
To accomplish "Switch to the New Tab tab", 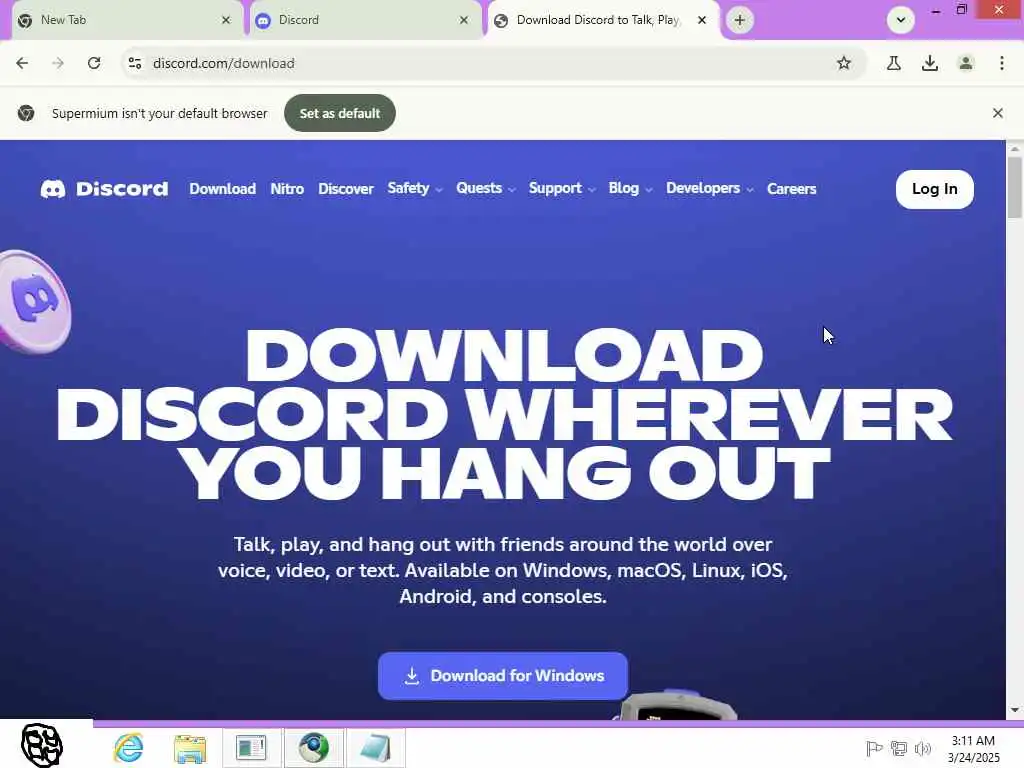I will coord(124,20).
